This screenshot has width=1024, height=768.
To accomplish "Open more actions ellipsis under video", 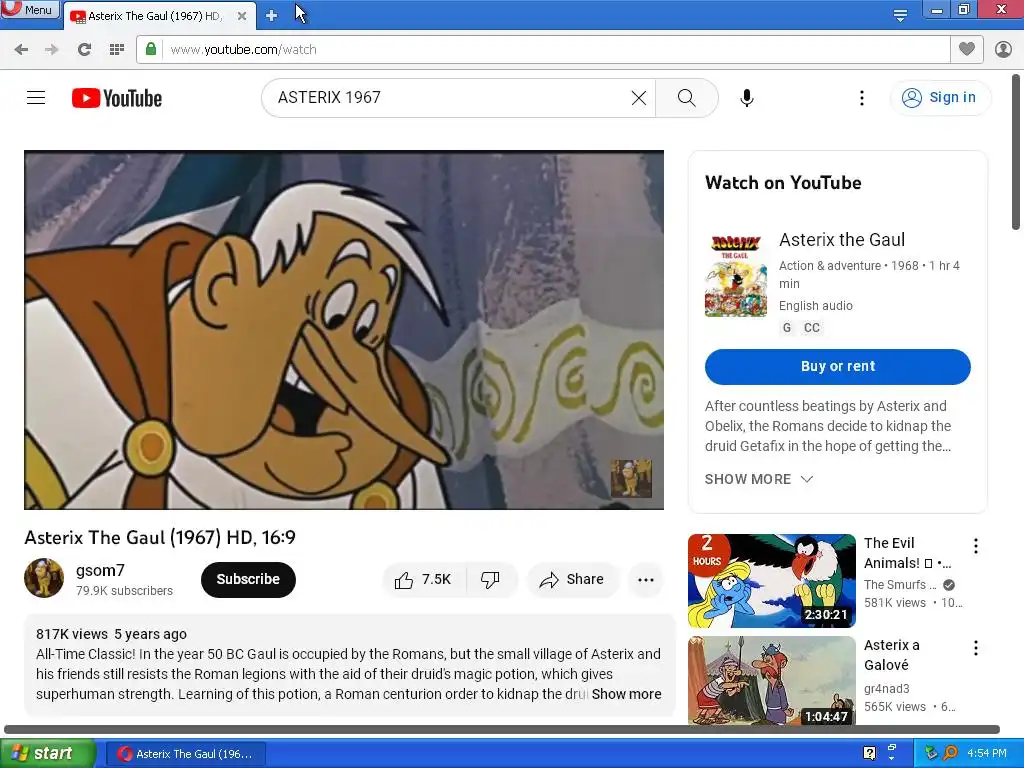I will pyautogui.click(x=646, y=579).
